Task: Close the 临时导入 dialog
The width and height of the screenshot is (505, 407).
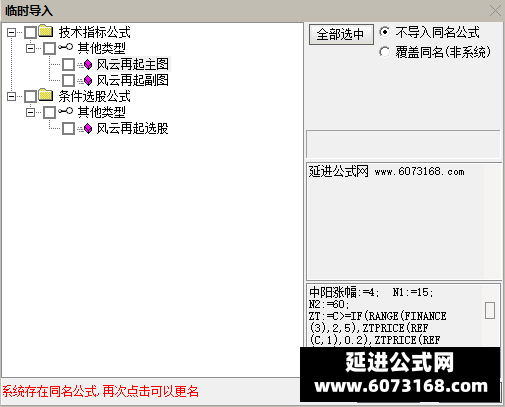Action: pos(495,11)
